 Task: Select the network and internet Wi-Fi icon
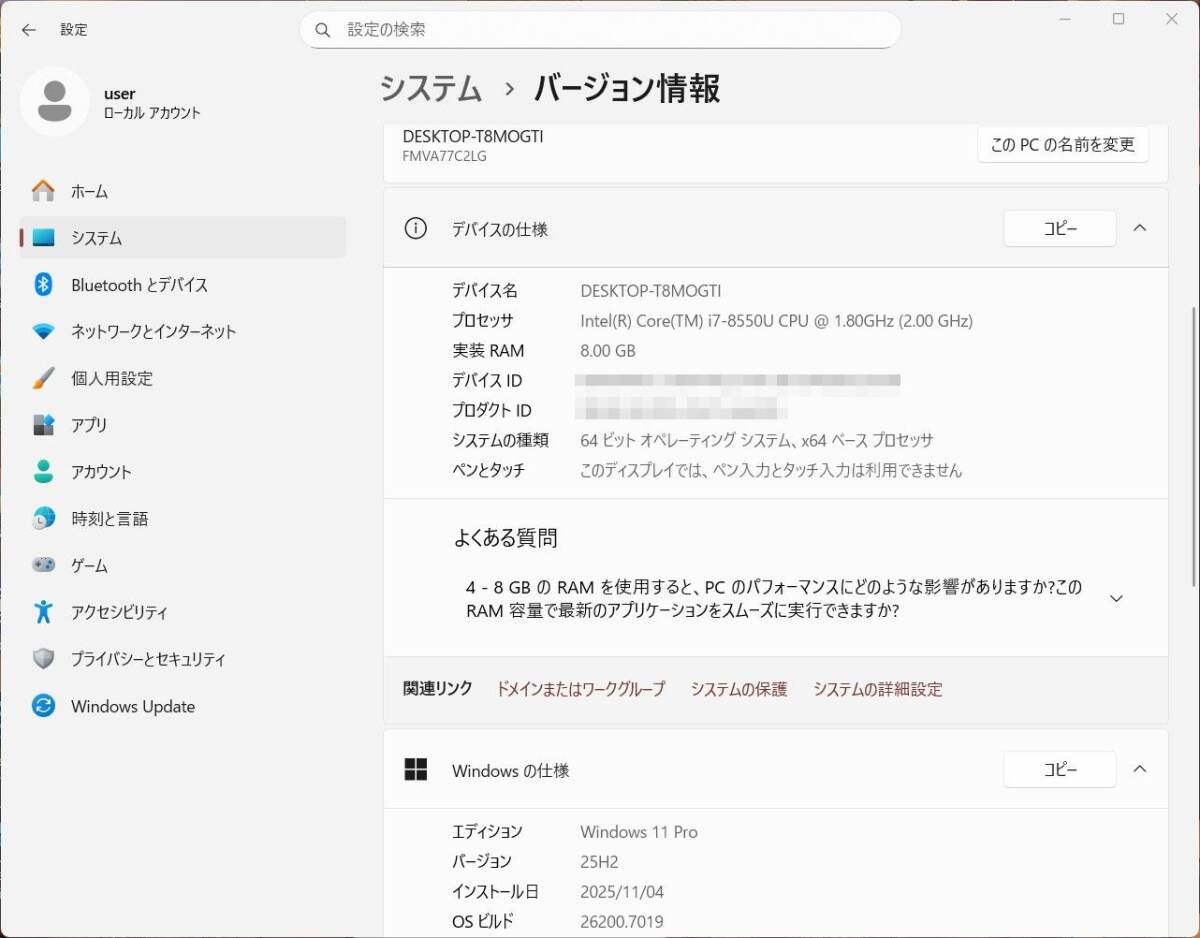tap(43, 332)
